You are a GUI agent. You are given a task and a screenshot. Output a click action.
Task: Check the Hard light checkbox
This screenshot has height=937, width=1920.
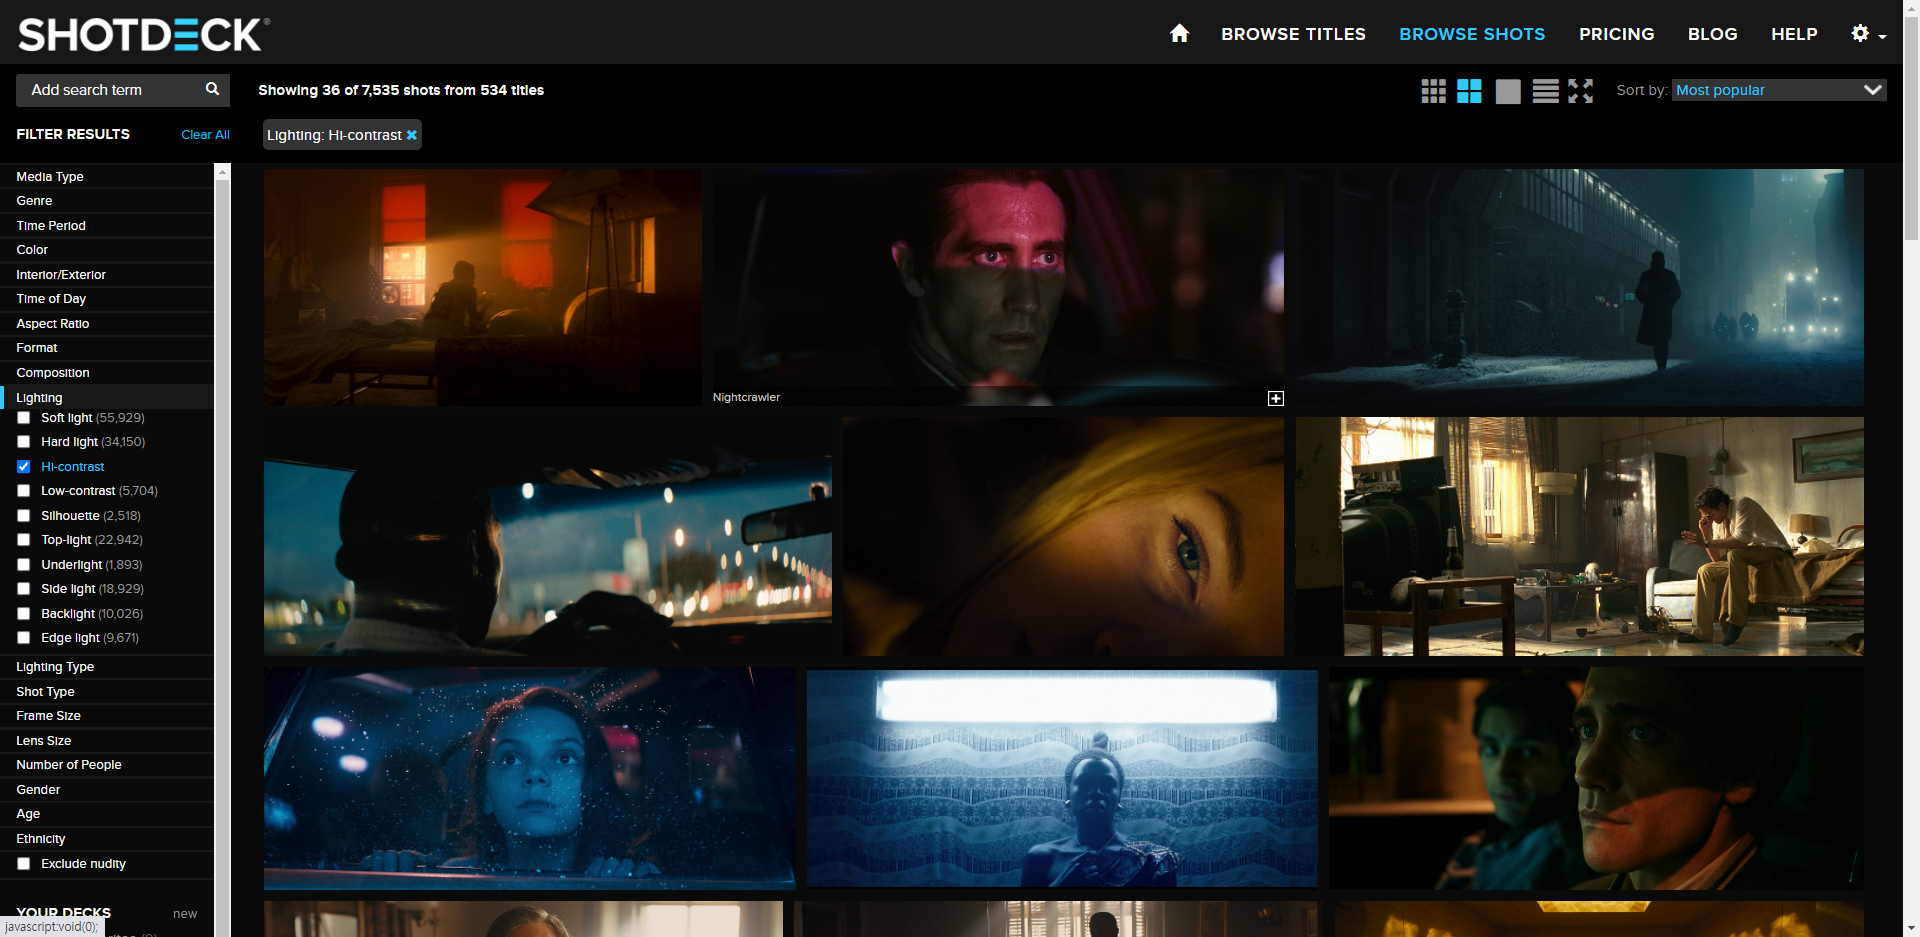coord(24,442)
